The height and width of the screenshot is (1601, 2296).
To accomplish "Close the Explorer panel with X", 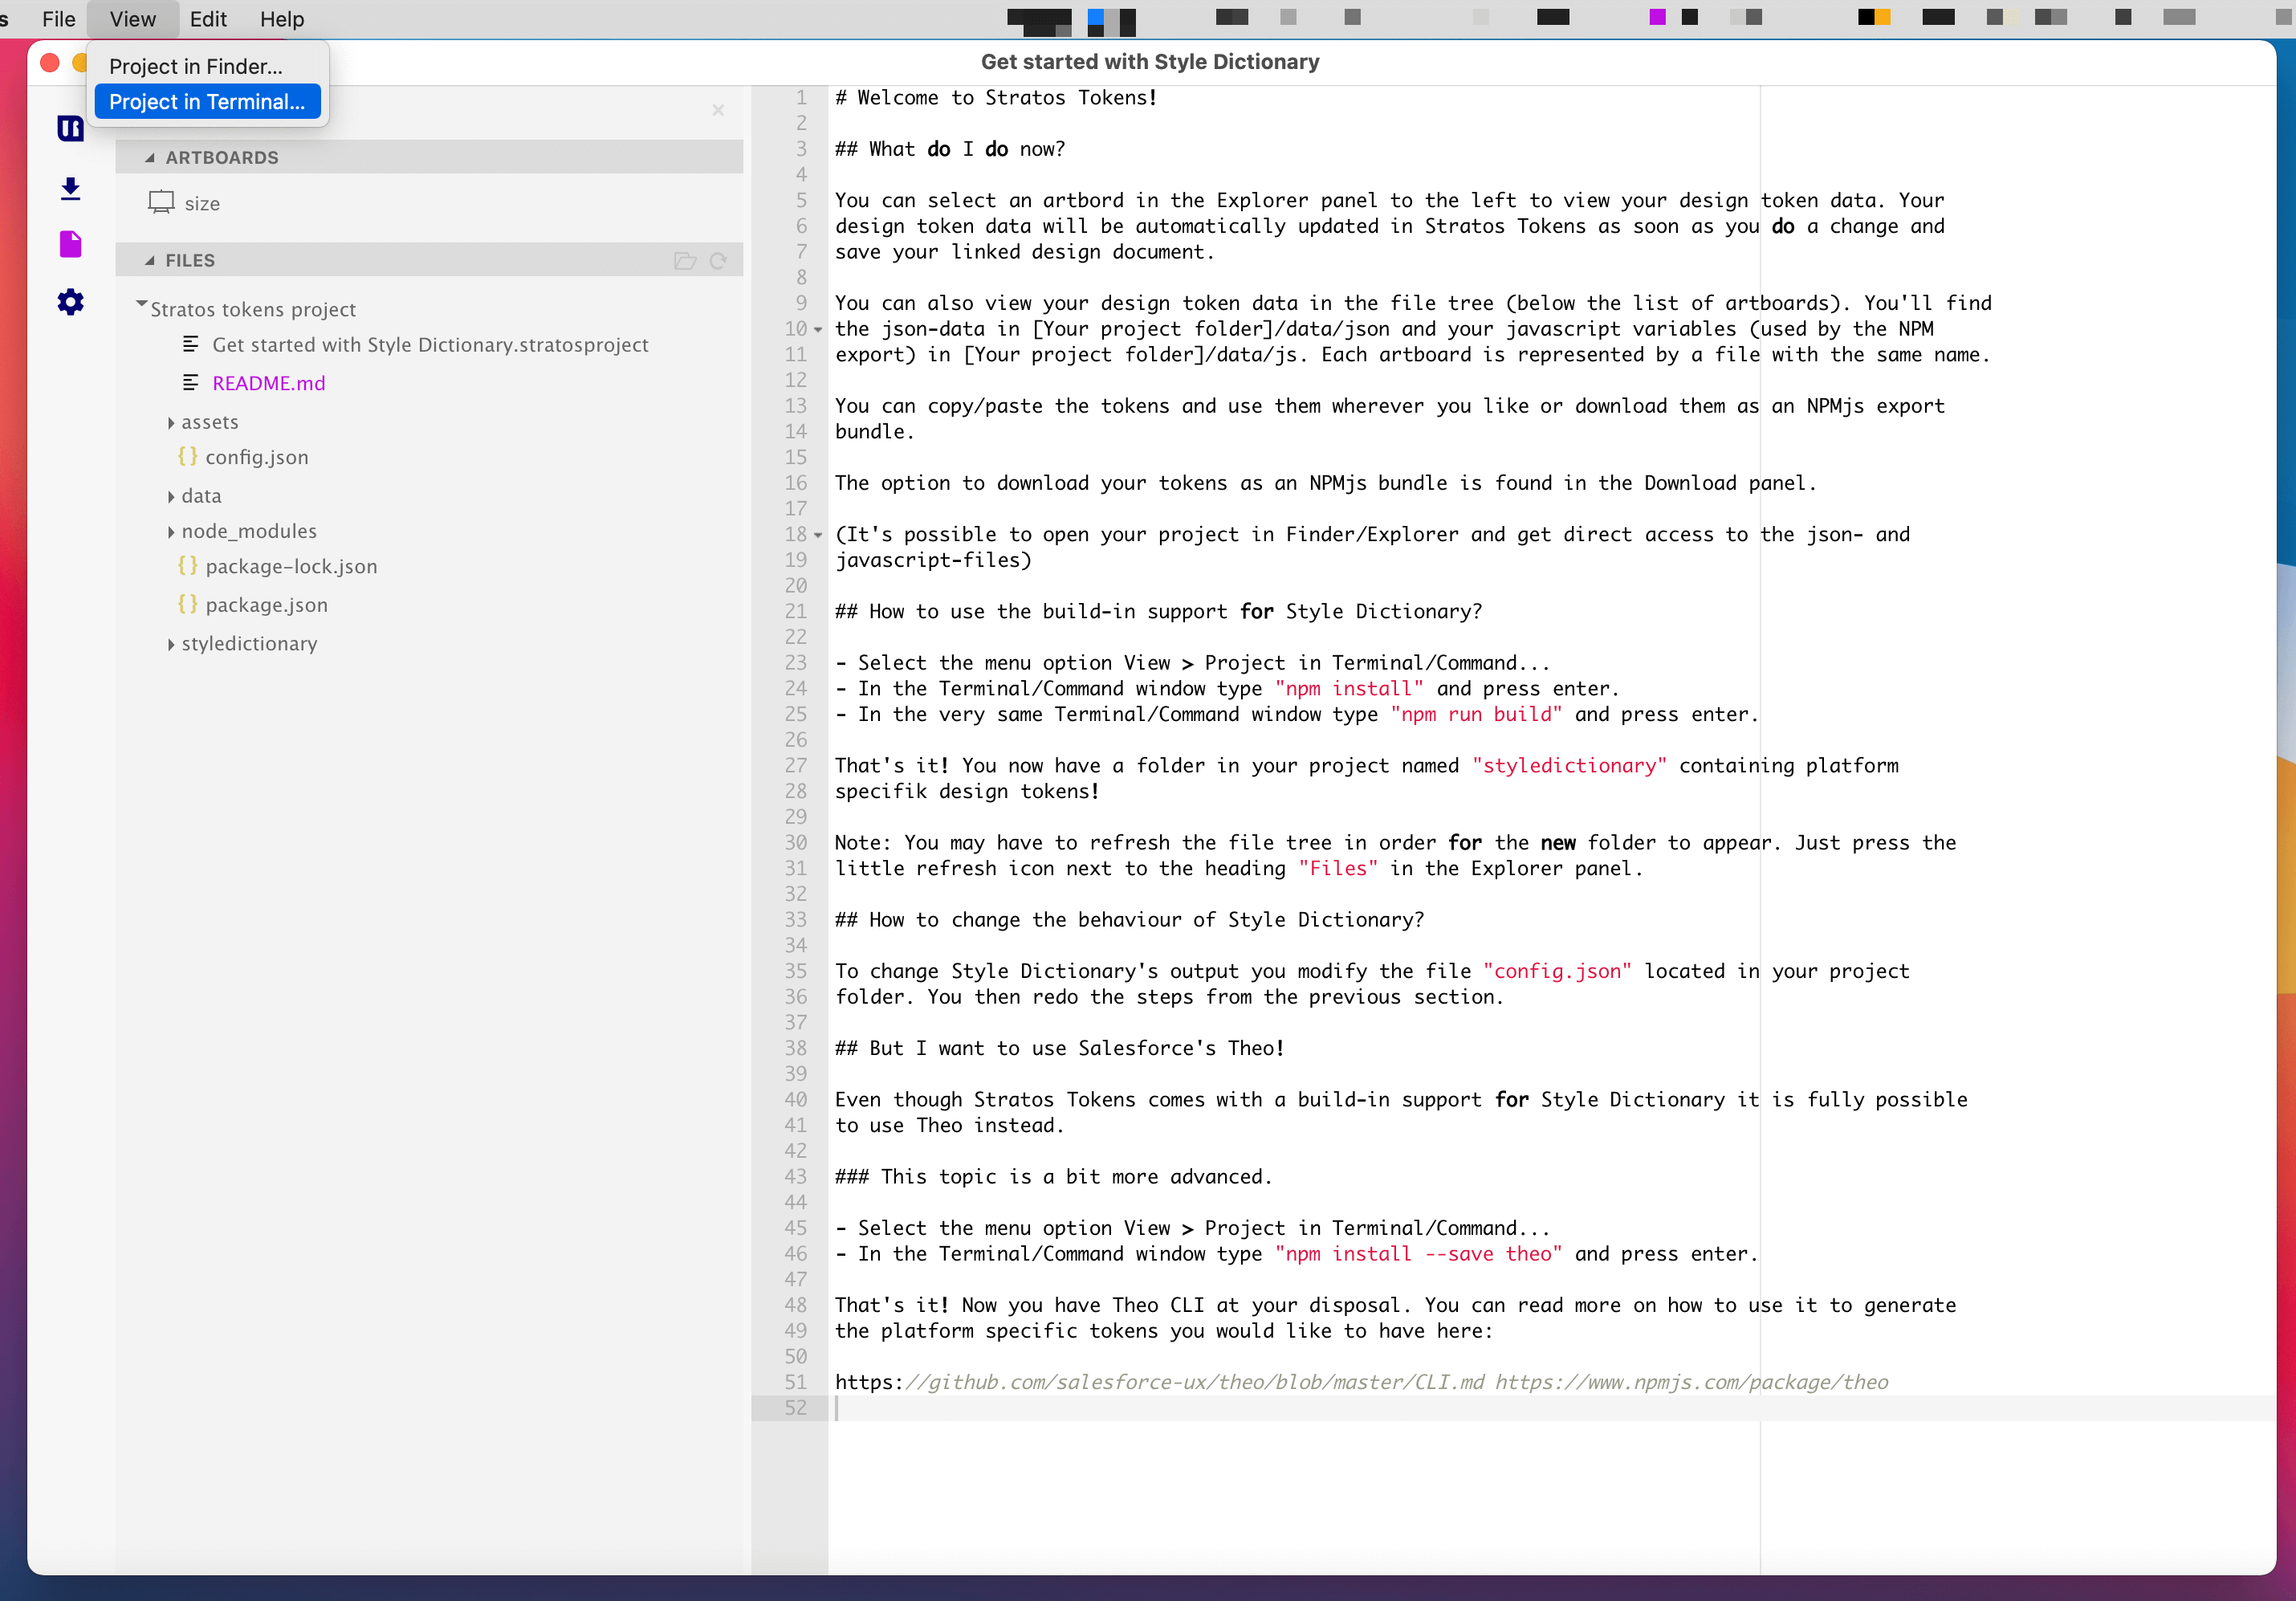I will pyautogui.click(x=718, y=110).
